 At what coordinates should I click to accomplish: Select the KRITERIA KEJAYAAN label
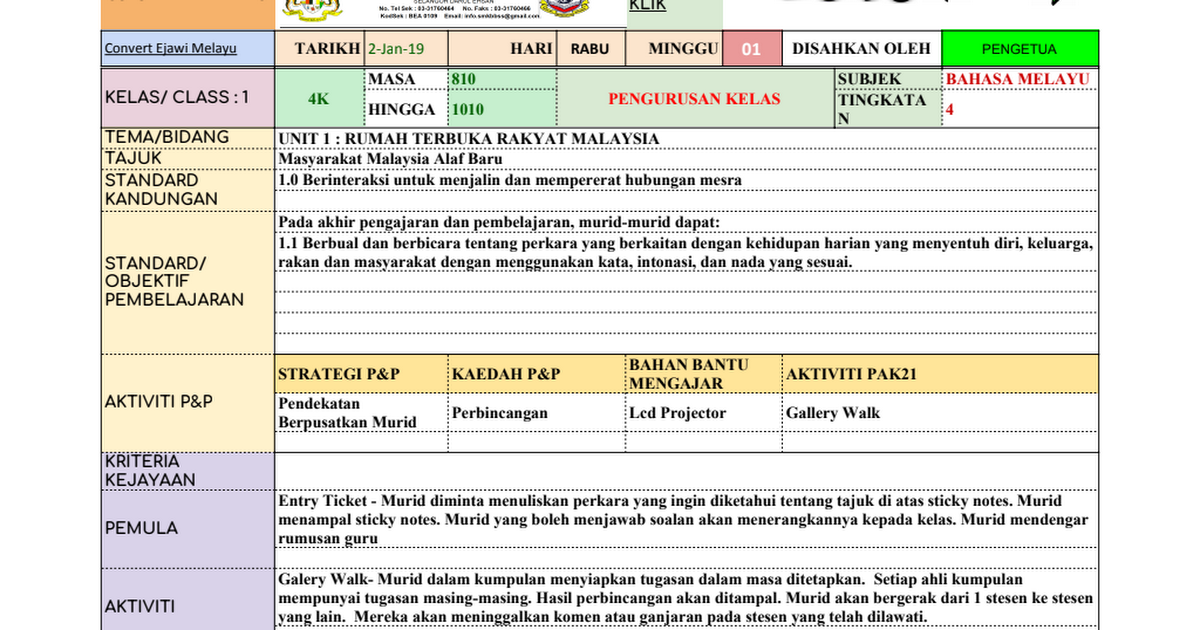[x=188, y=470]
